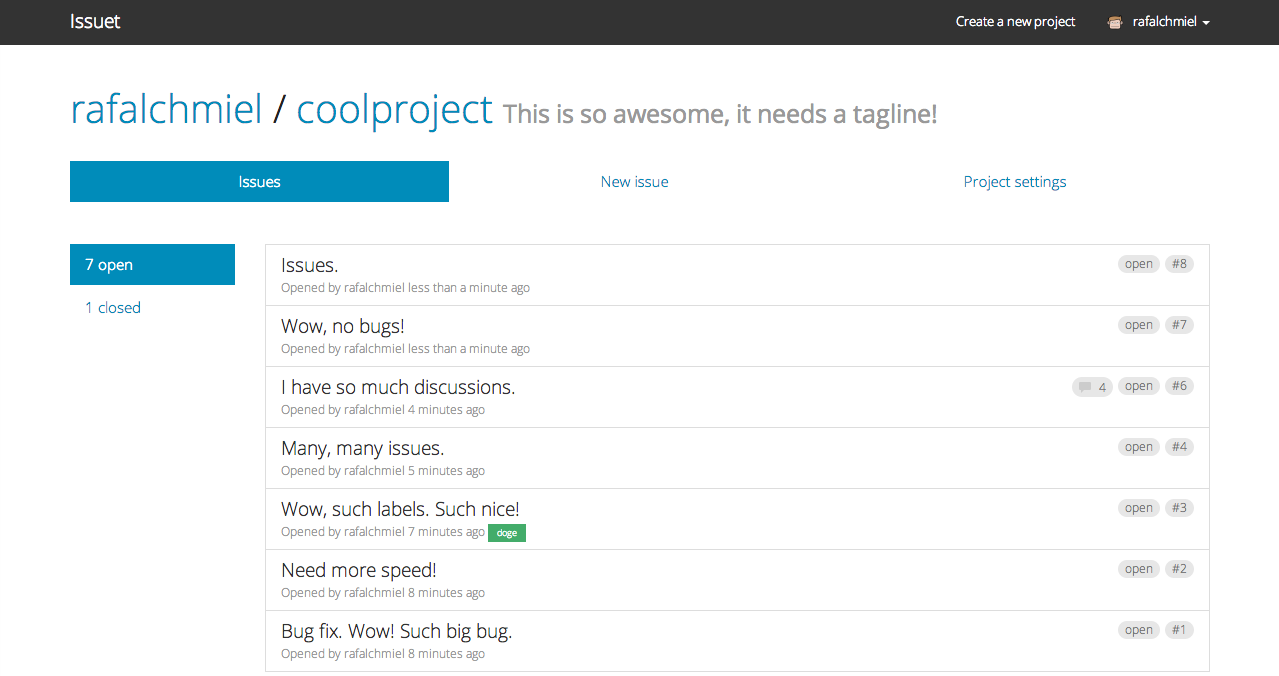Viewport: 1279px width, 676px height.
Task: Open the Need more speed! issue
Action: pyautogui.click(x=359, y=570)
